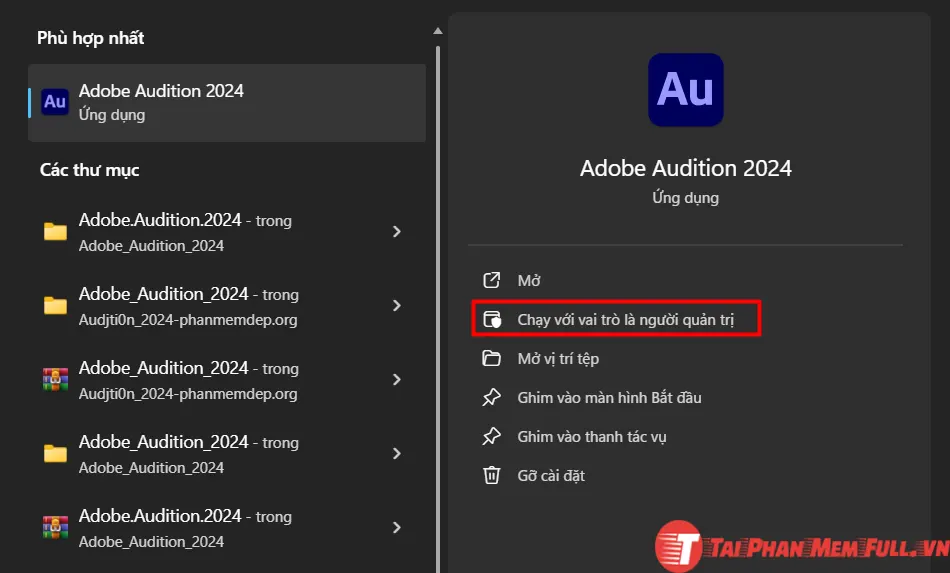Click the results list vertical scrollbar
Viewport: 950px width, 573px height.
(x=438, y=309)
